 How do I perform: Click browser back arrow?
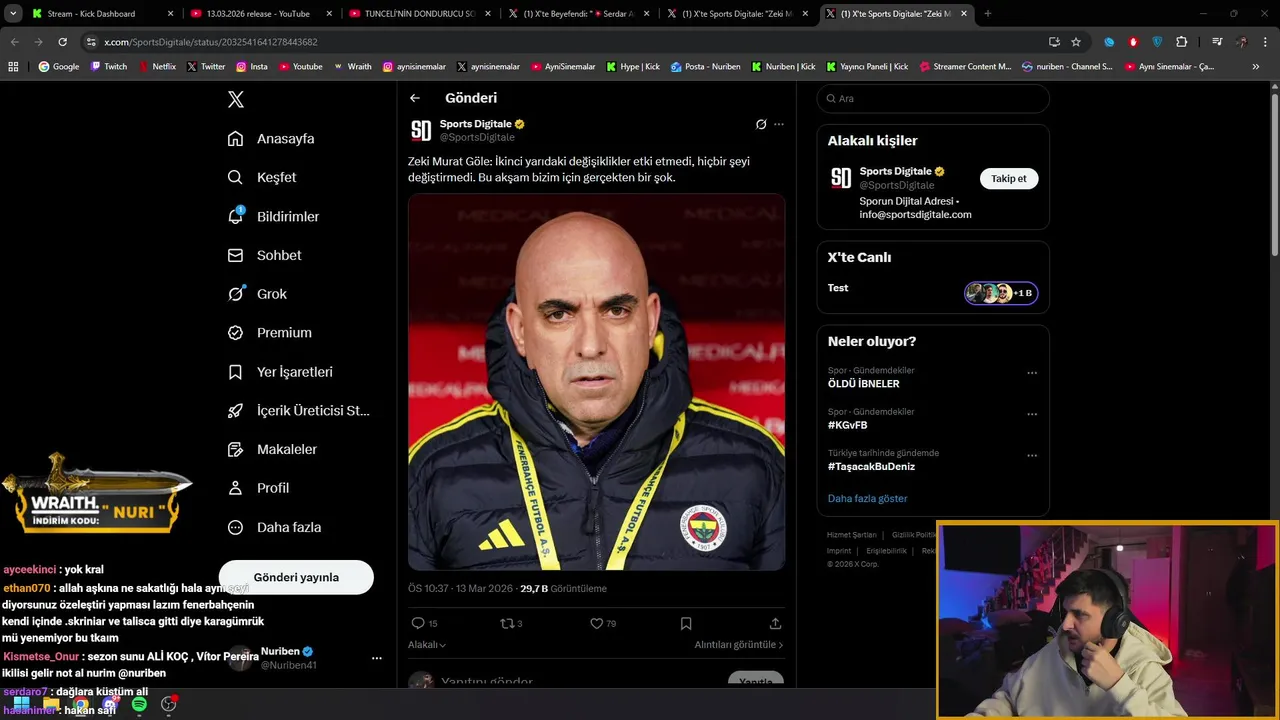15,42
